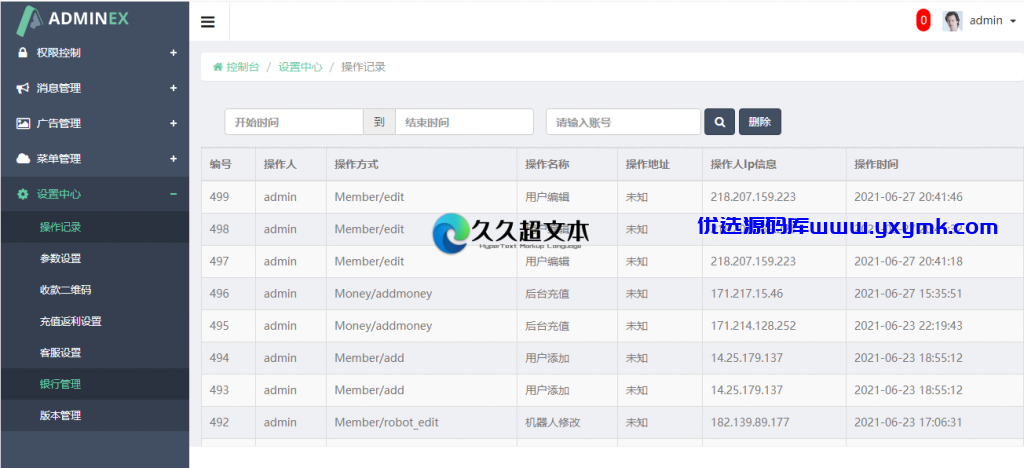The height and width of the screenshot is (468, 1024).
Task: Click timestamp 2021-06-23 22:19:43
Action: 908,326
